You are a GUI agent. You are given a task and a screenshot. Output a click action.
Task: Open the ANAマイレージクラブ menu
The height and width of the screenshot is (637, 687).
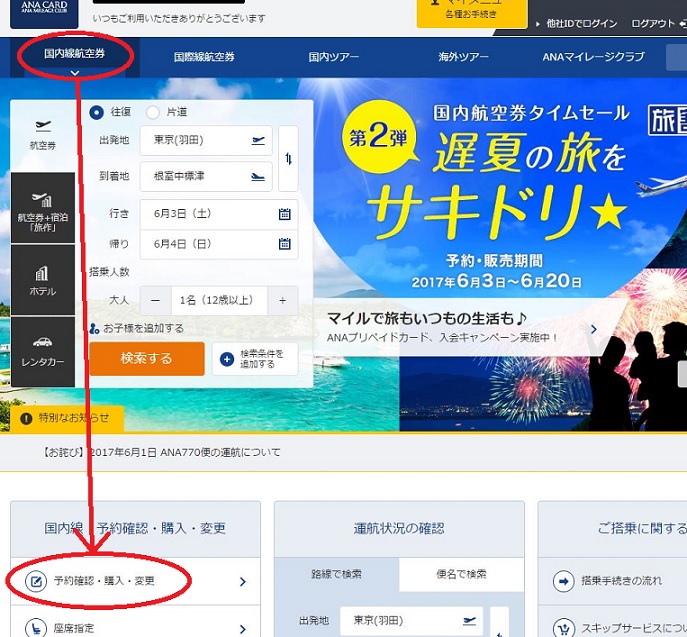593,57
